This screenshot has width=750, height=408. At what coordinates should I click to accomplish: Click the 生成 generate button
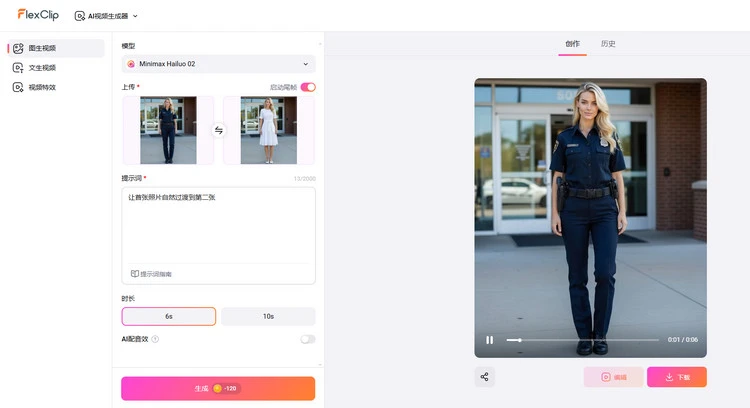tap(218, 388)
